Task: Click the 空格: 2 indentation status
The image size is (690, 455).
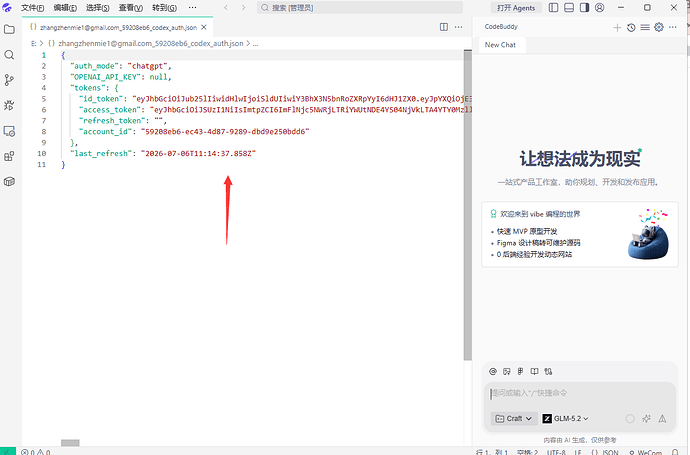Action: [527, 452]
